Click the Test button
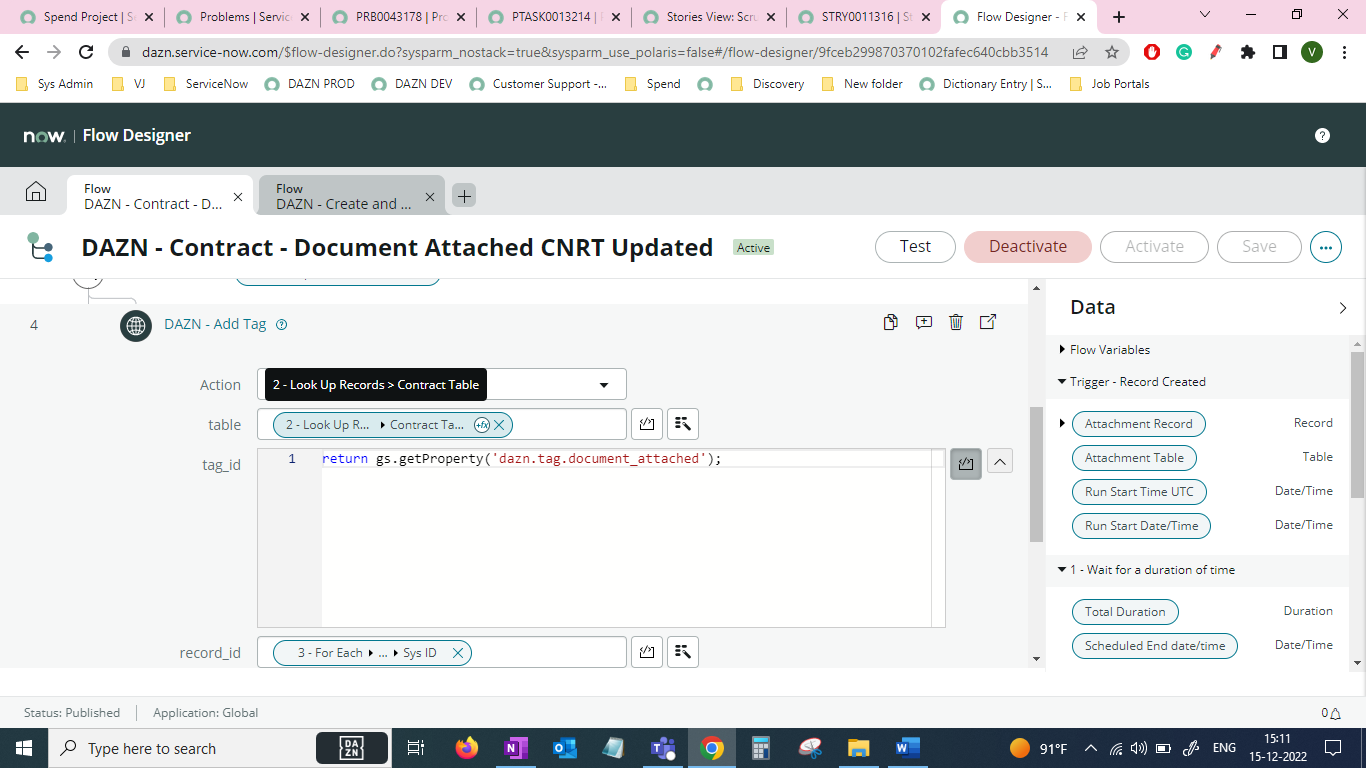 (915, 246)
